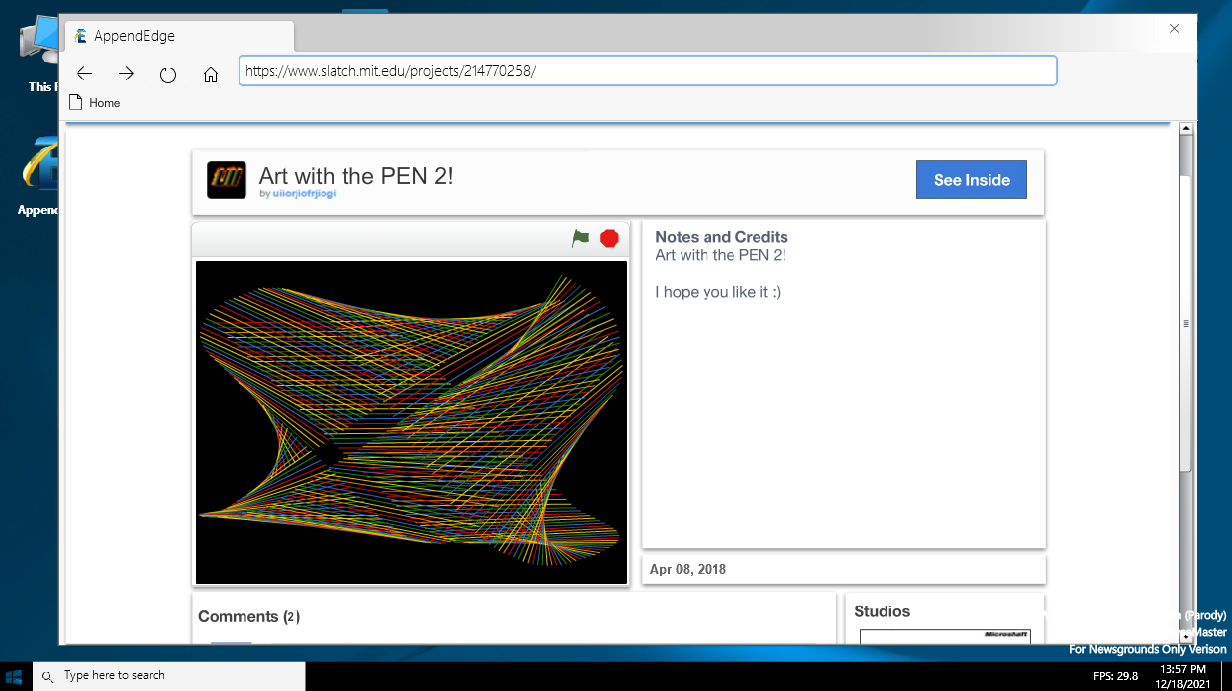The height and width of the screenshot is (691, 1232).
Task: Go forward using the browser forward arrow
Action: 126,73
